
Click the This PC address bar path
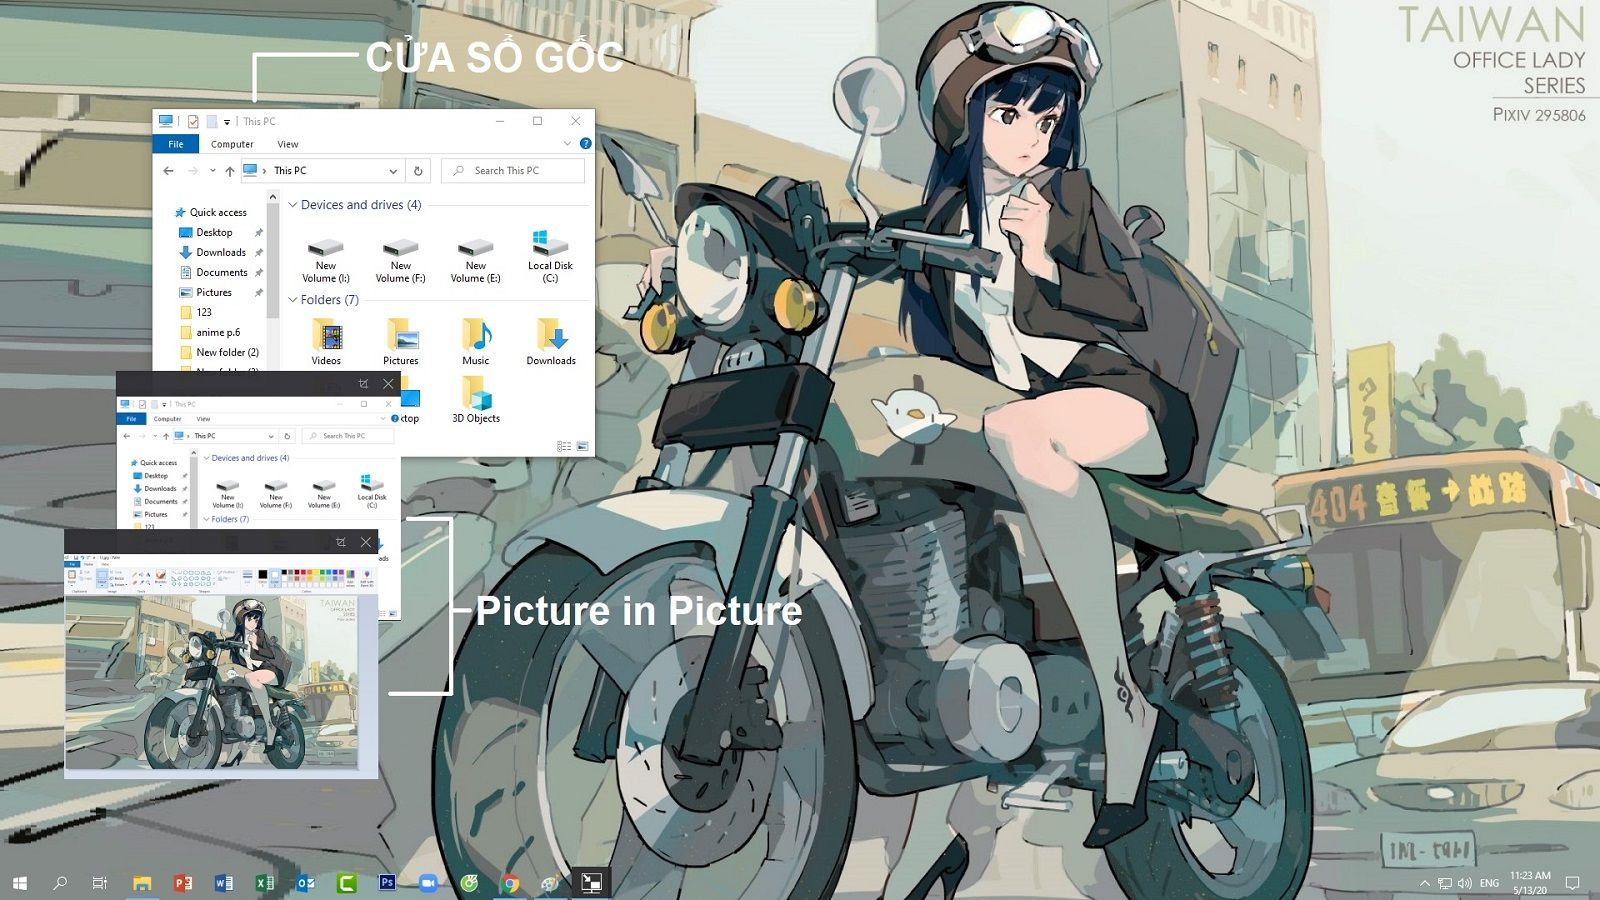[291, 171]
